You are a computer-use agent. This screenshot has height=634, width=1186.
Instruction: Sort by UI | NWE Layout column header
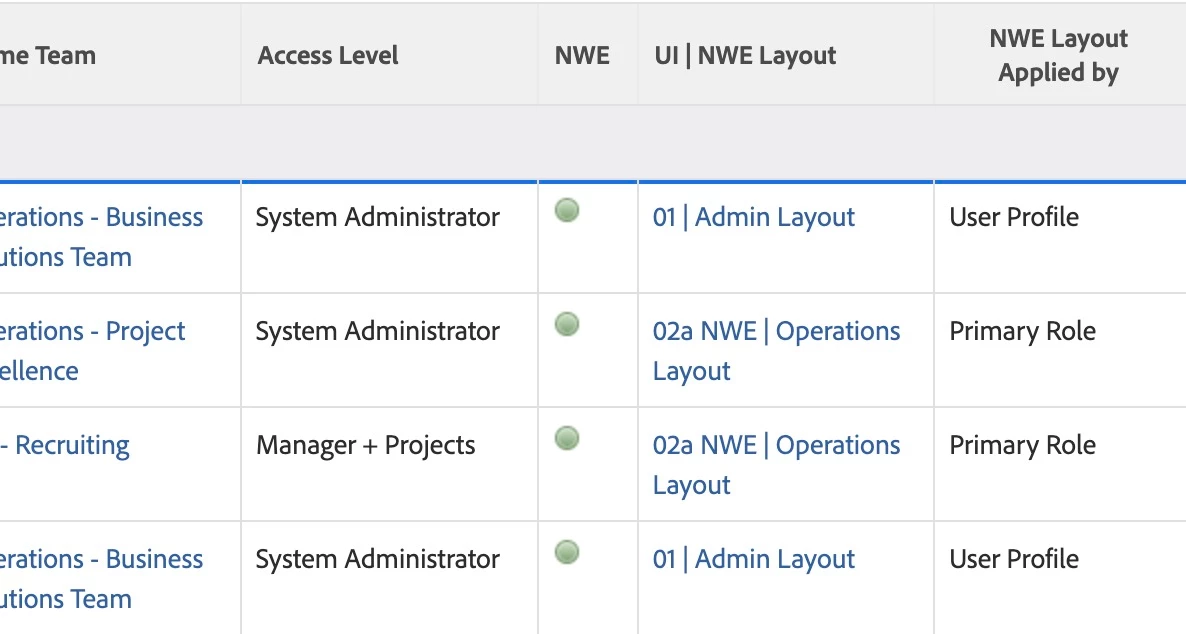coord(745,55)
